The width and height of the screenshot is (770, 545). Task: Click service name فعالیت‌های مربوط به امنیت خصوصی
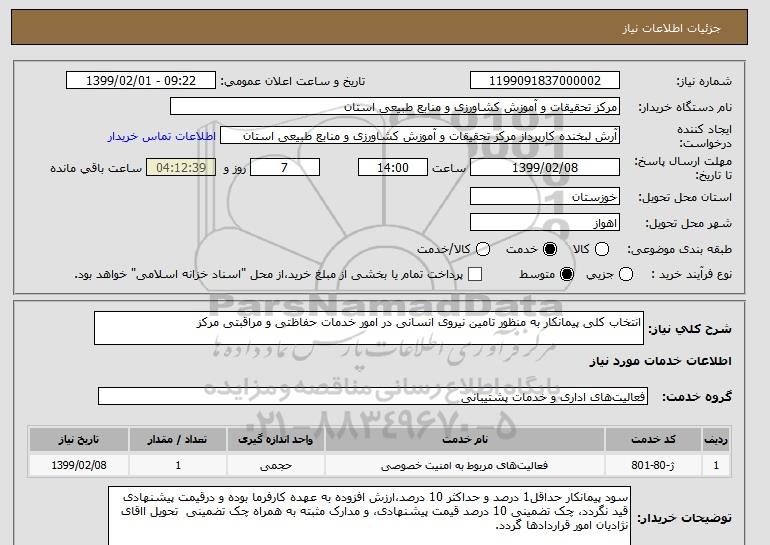point(465,465)
